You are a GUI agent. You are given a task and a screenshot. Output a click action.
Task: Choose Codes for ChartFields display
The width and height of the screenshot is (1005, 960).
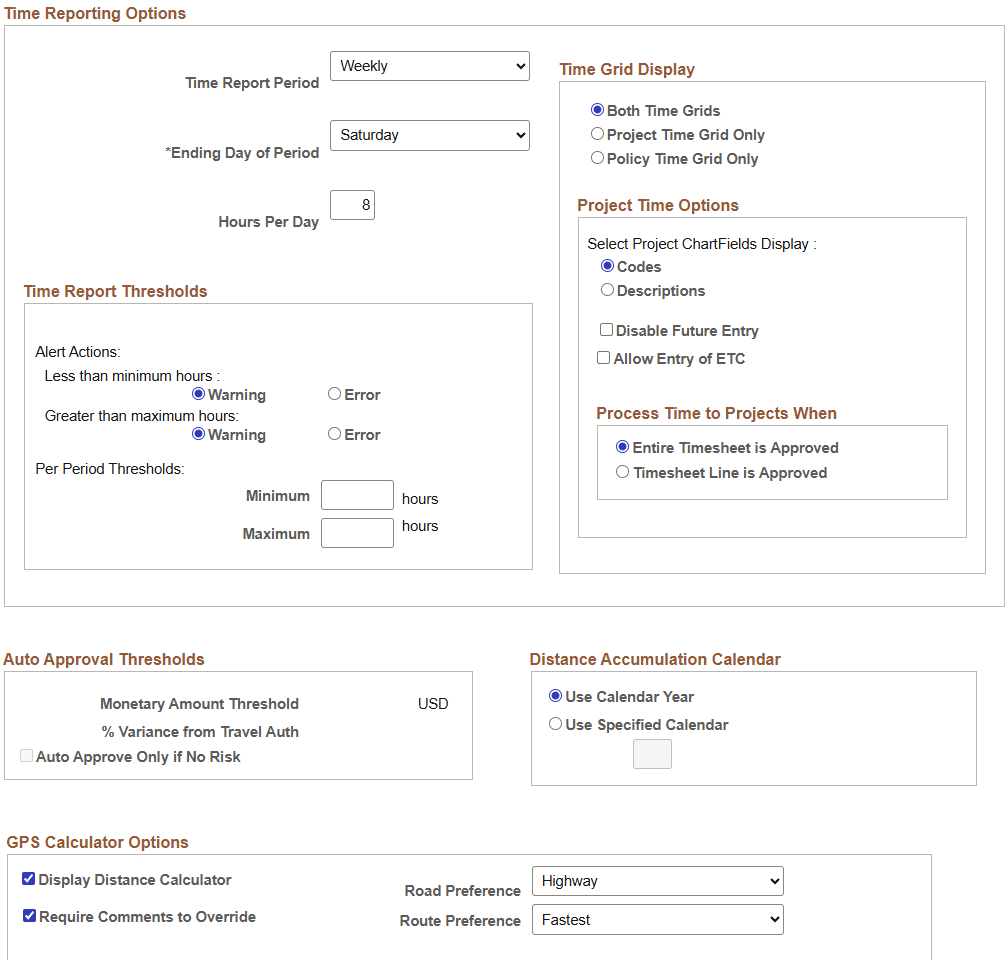pyautogui.click(x=608, y=266)
